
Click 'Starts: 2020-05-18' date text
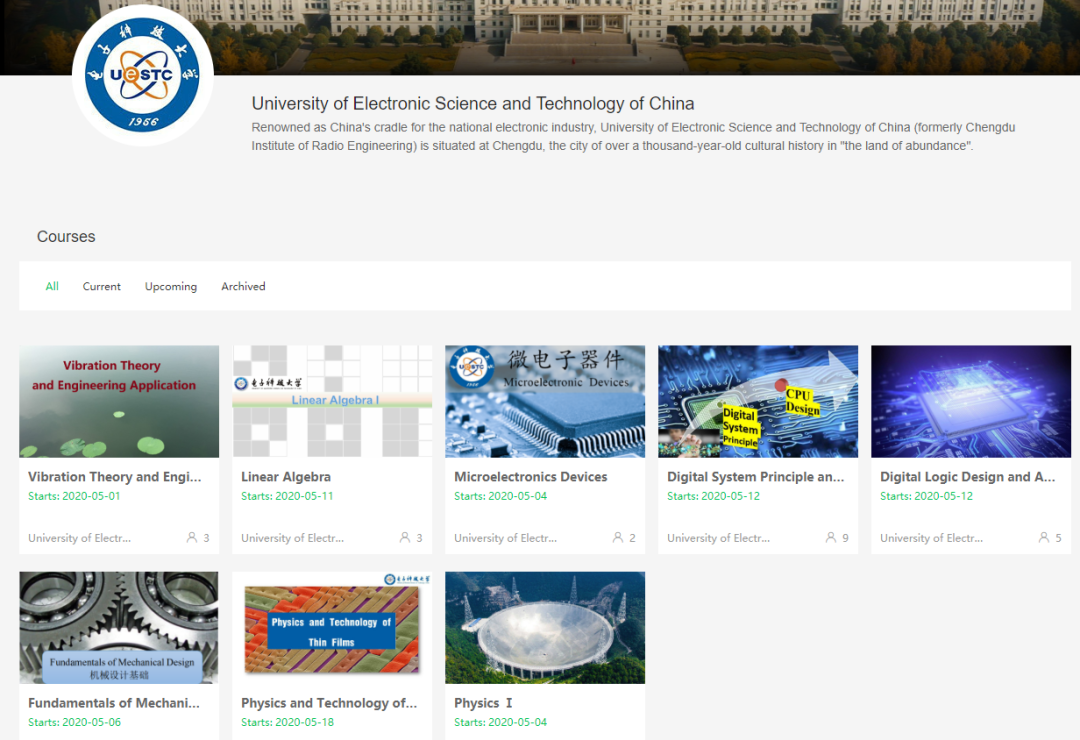point(287,722)
